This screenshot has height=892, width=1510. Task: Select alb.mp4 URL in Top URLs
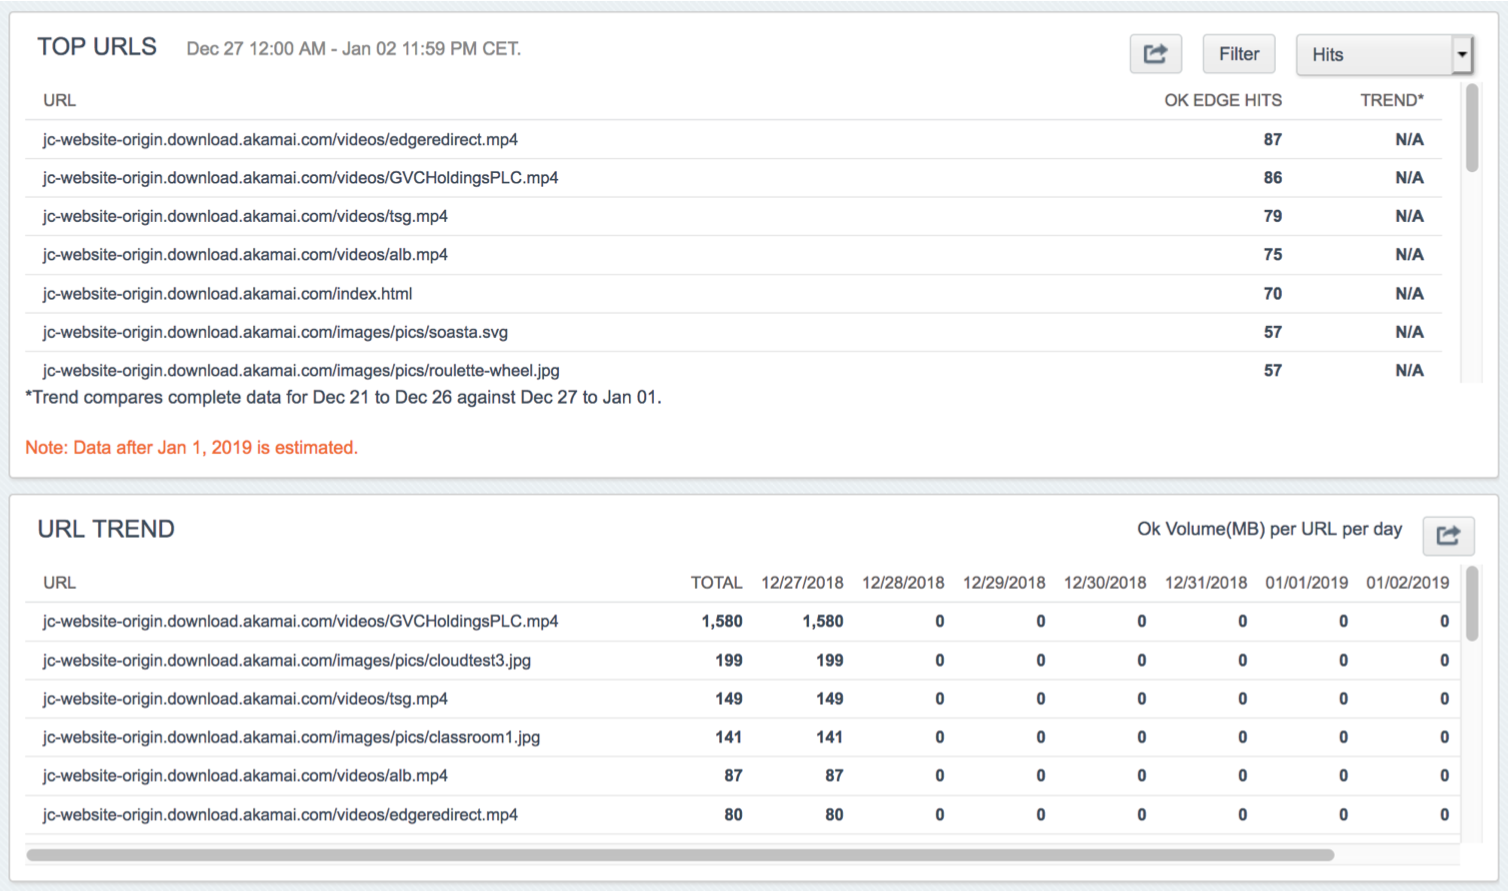245,255
